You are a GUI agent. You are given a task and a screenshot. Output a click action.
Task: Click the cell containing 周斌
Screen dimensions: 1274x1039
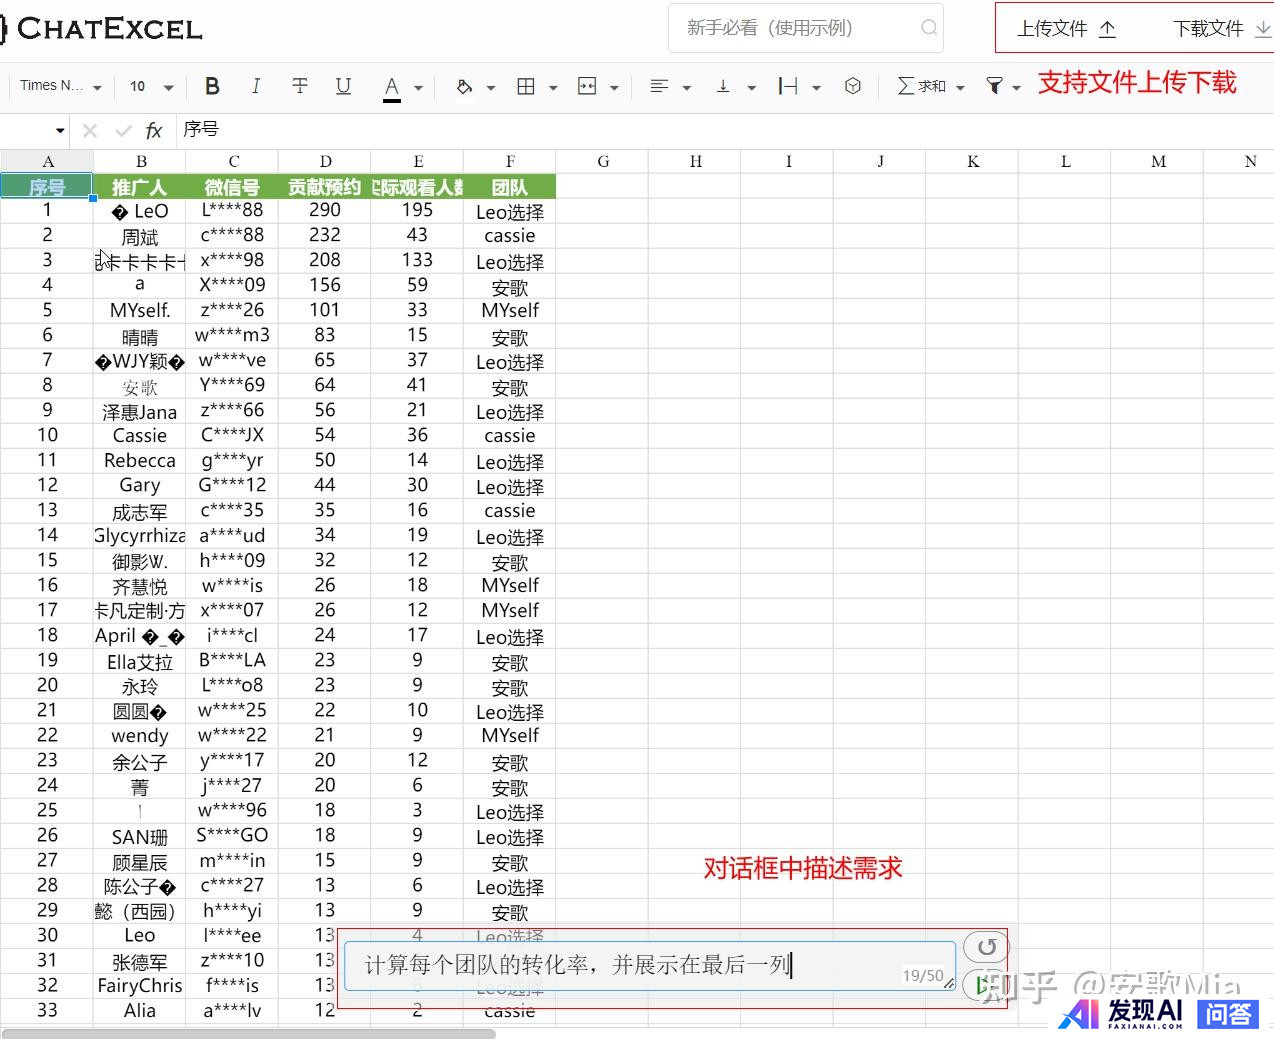tap(140, 236)
